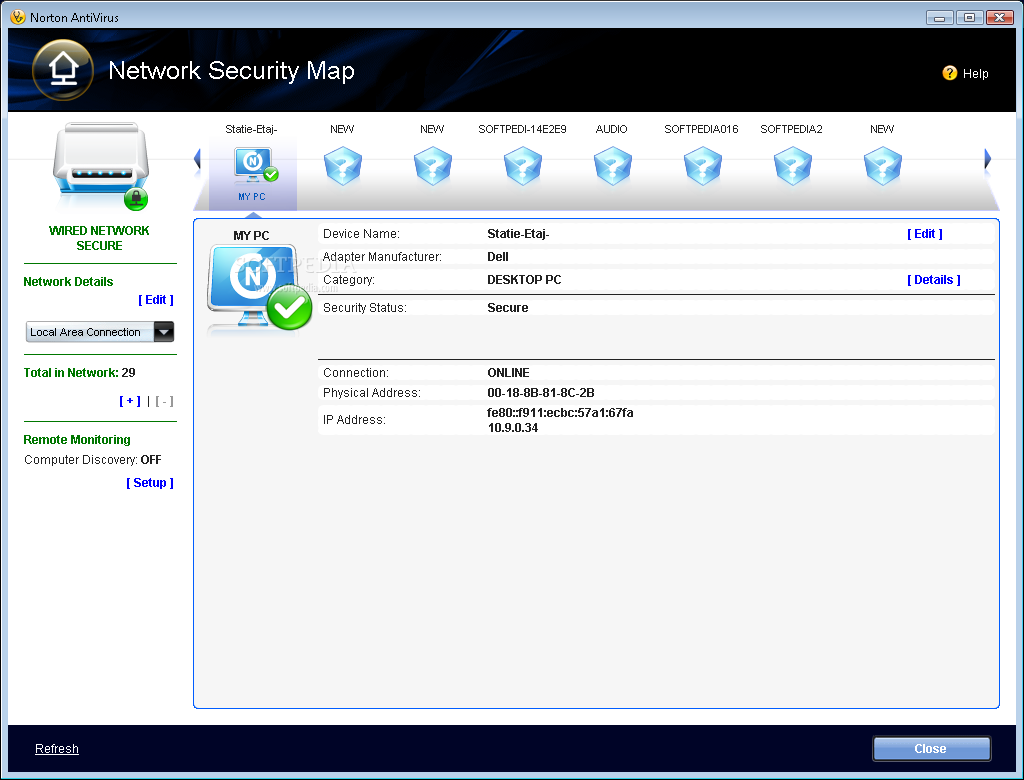Click the Connection value ONLINE
1024x780 pixels.
(508, 373)
